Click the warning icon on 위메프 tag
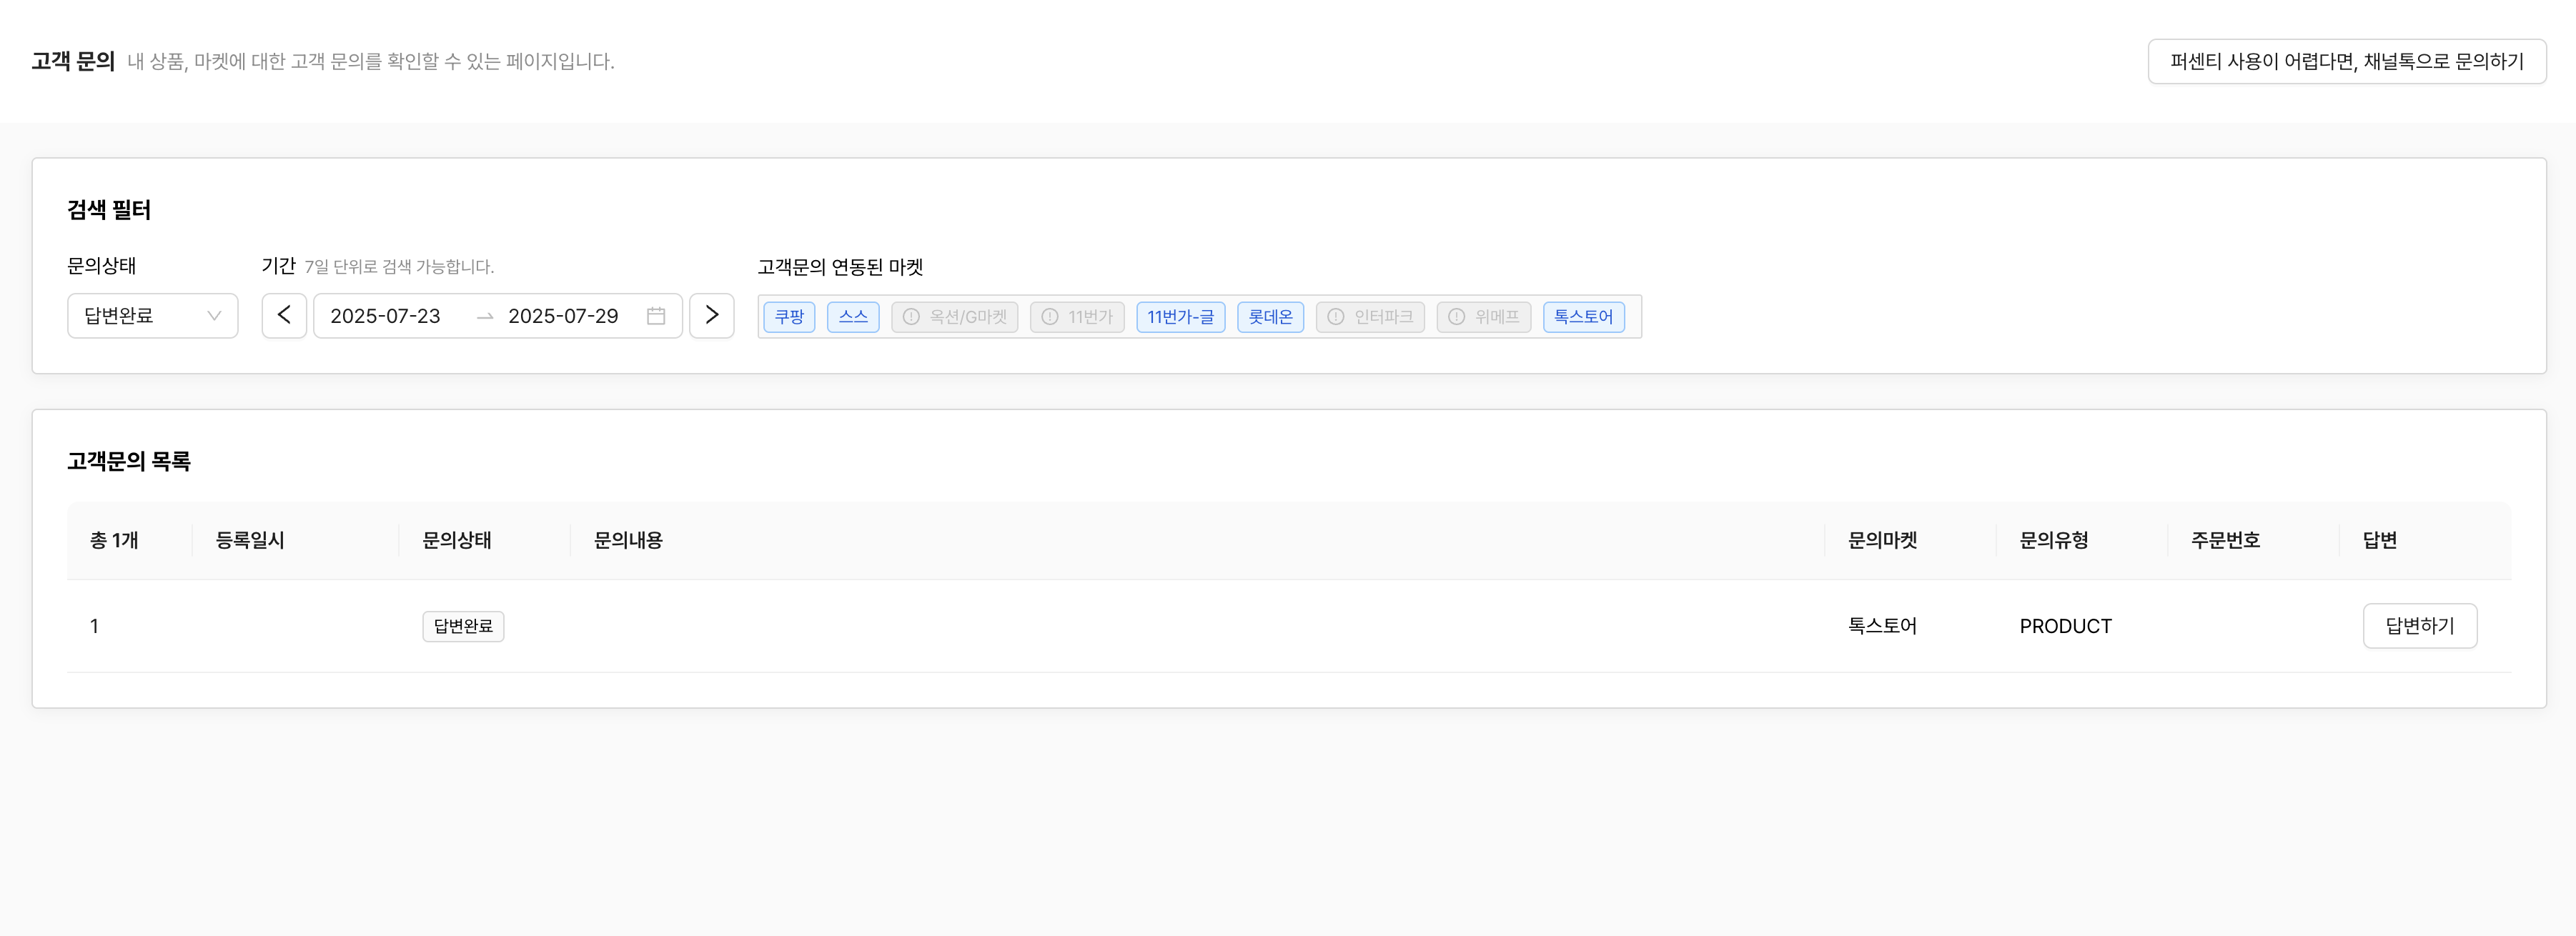The width and height of the screenshot is (2576, 936). (x=1456, y=317)
